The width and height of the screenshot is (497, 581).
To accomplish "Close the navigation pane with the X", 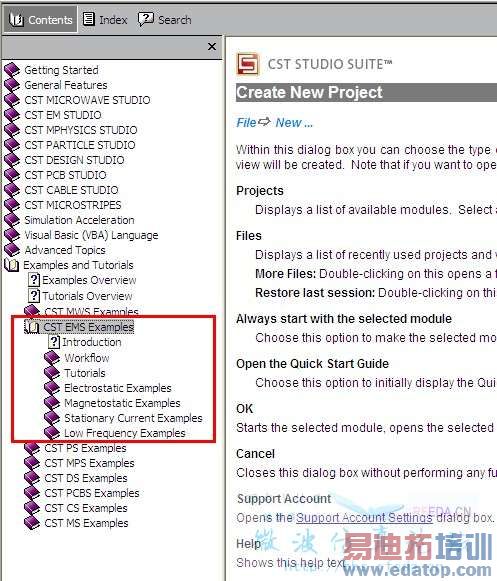I will (x=212, y=47).
